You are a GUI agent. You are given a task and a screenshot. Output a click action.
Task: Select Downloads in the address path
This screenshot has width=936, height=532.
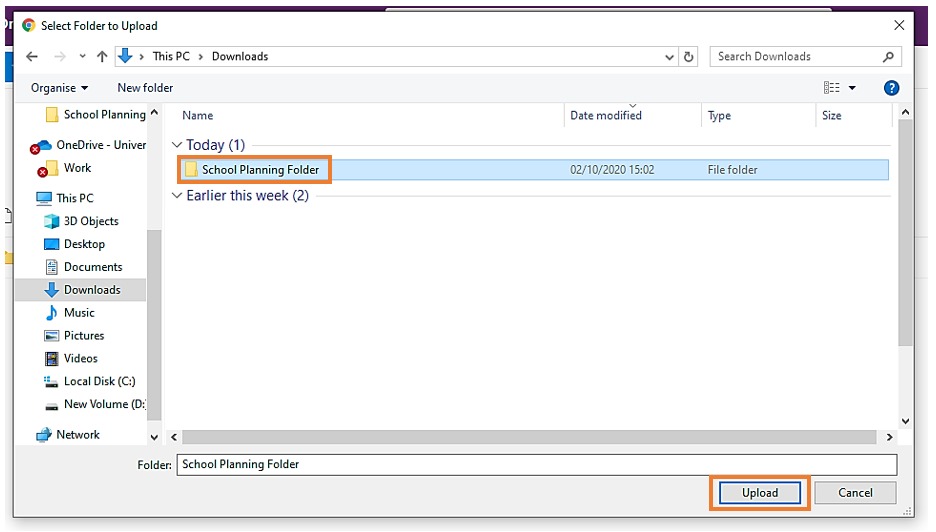[x=240, y=56]
